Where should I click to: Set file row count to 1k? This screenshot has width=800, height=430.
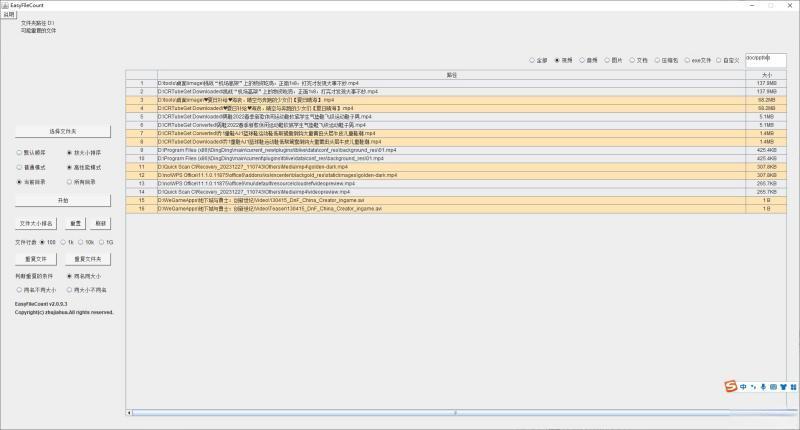[x=67, y=242]
